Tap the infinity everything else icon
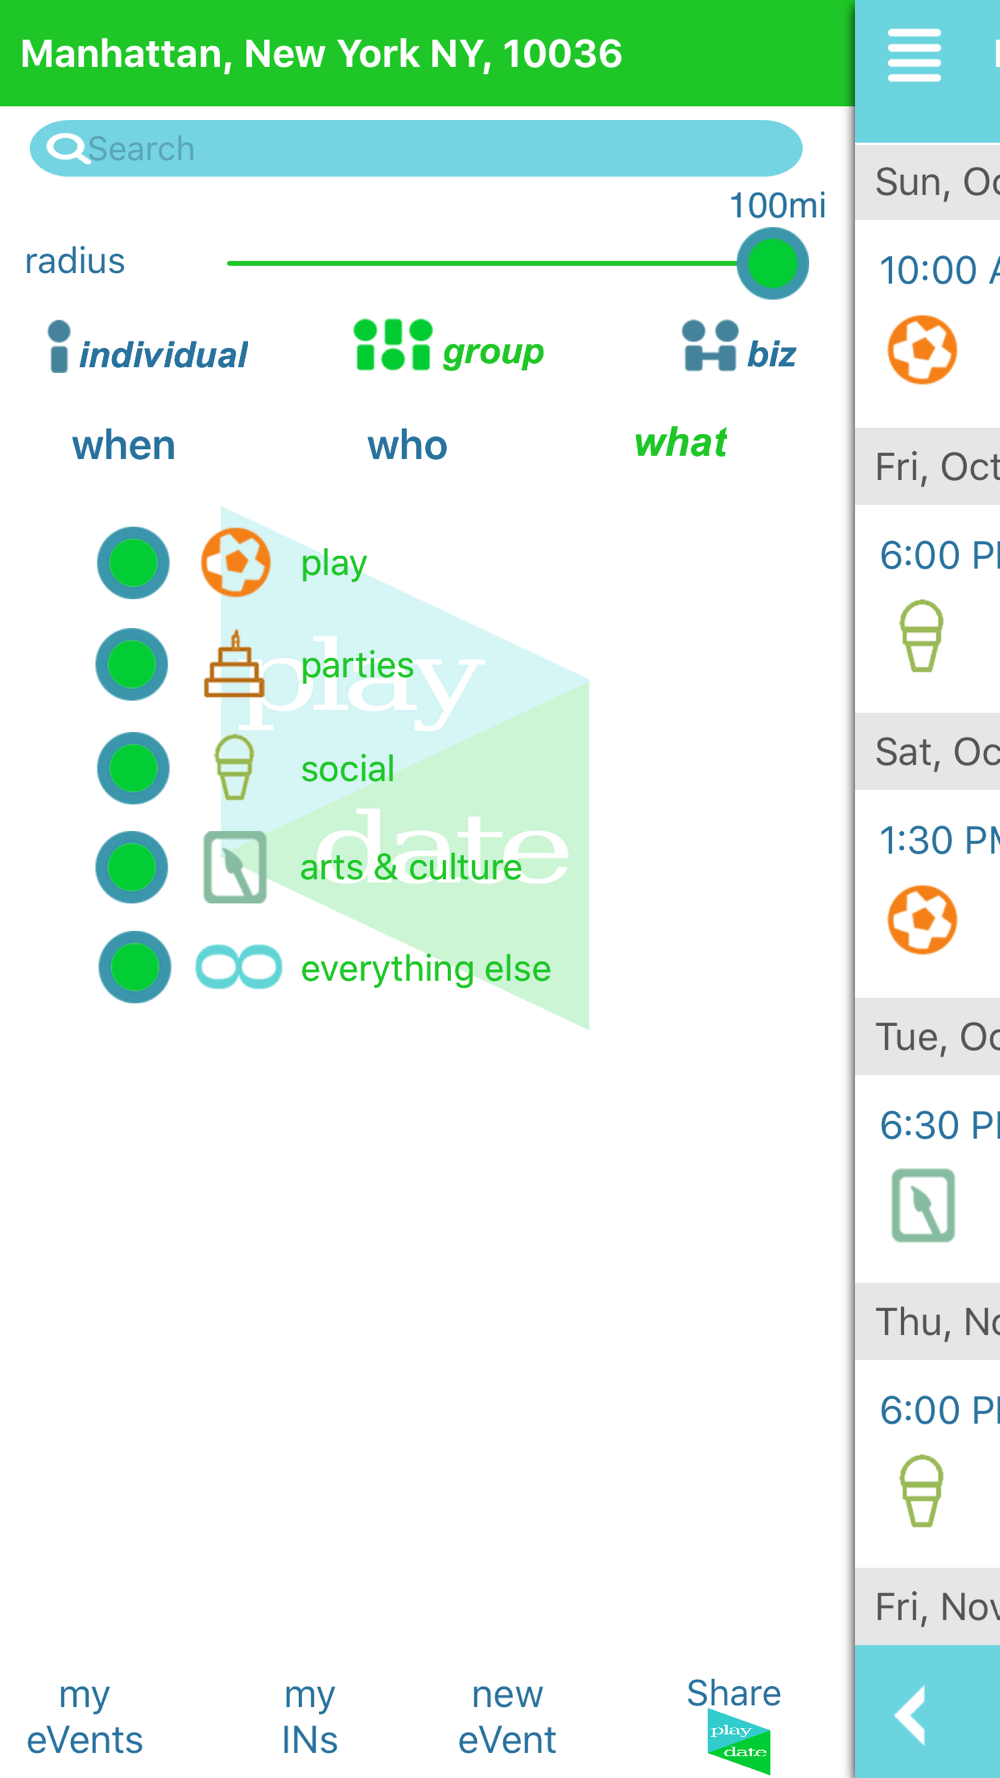 239,967
